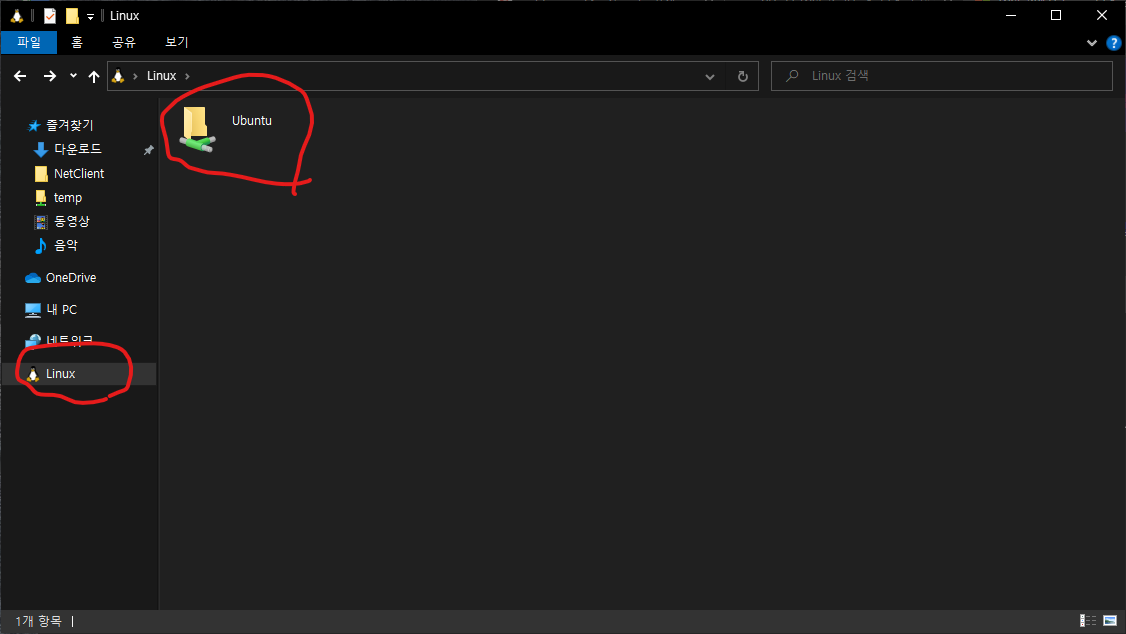Viewport: 1126px width, 634px height.
Task: Select 네트워크 in the navigation pane
Action: pyautogui.click(x=60, y=340)
